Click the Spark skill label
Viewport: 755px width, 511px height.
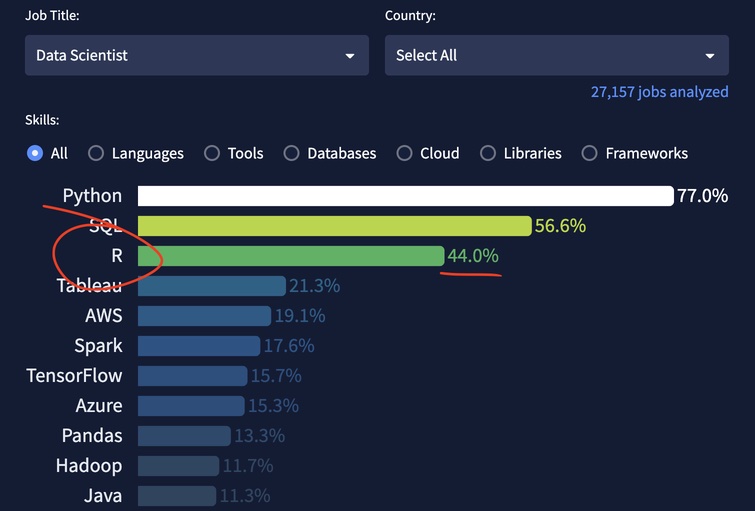(x=98, y=346)
